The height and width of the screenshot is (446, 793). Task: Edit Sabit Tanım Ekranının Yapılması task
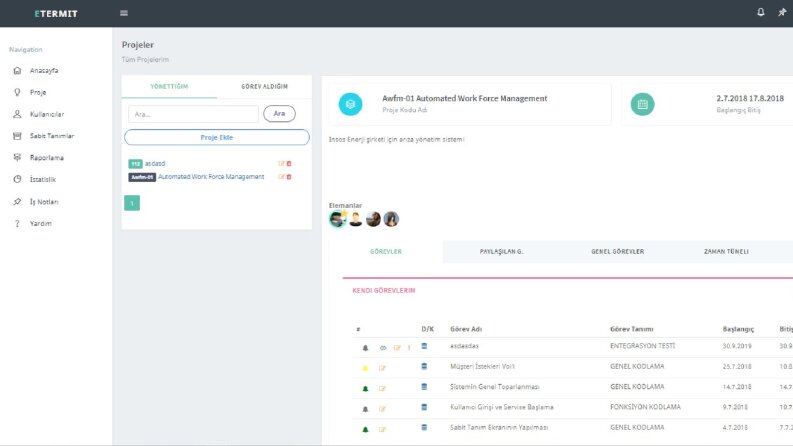tap(382, 429)
